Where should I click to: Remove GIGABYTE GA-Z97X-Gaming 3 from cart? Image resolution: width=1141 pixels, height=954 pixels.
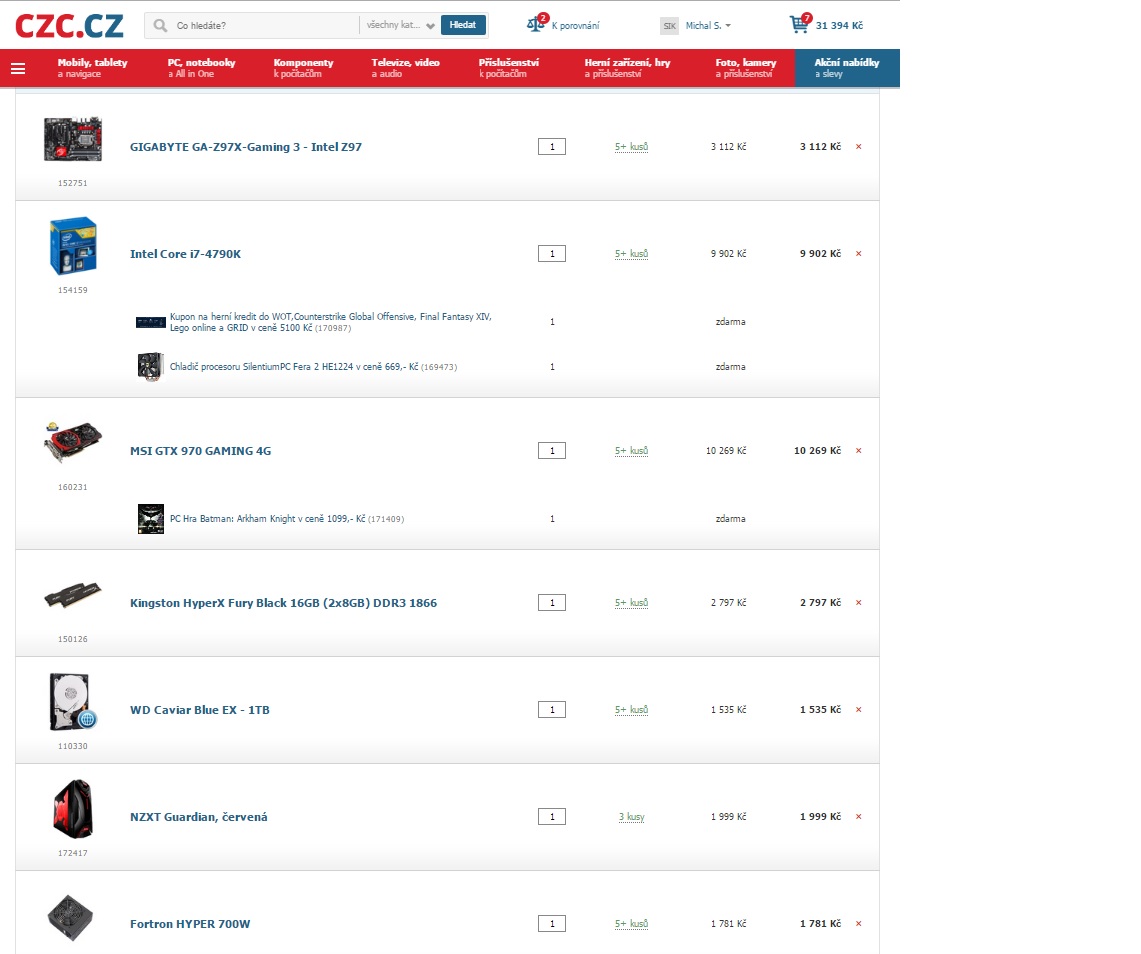pyautogui.click(x=859, y=147)
